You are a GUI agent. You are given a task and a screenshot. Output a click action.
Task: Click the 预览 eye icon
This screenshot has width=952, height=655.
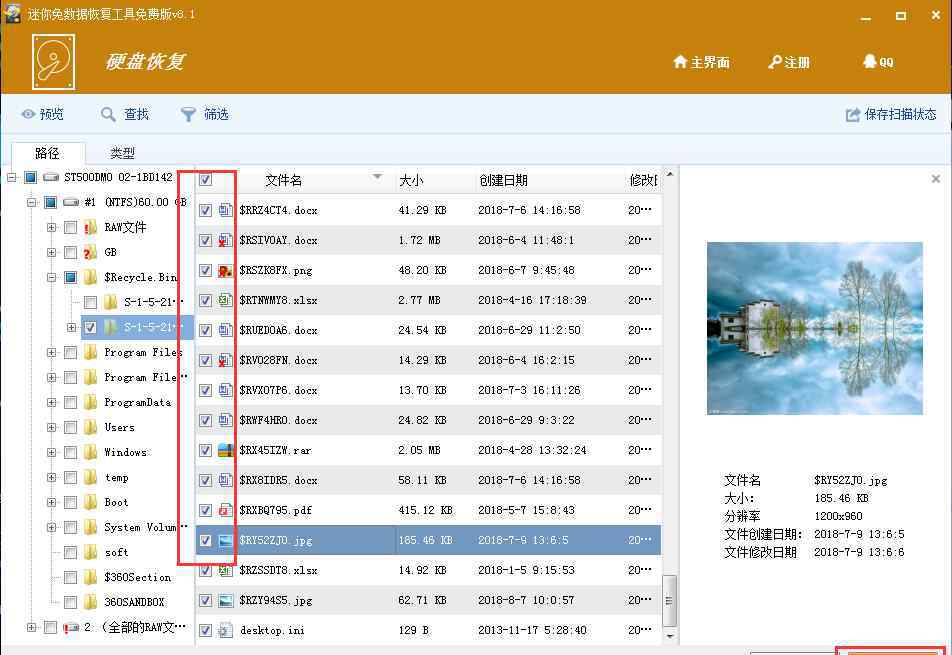[28, 114]
